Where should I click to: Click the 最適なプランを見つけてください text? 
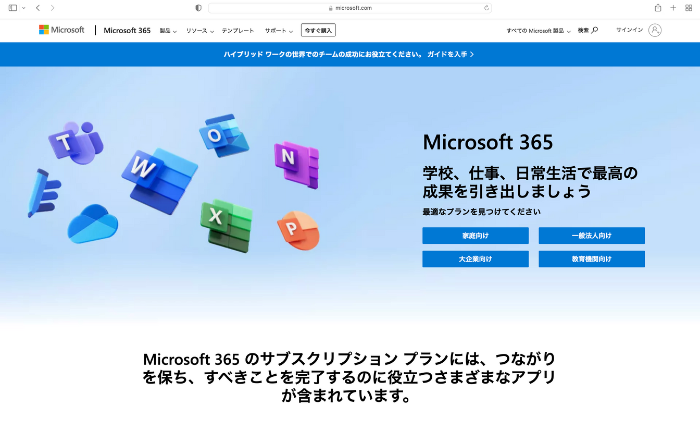[x=481, y=212]
